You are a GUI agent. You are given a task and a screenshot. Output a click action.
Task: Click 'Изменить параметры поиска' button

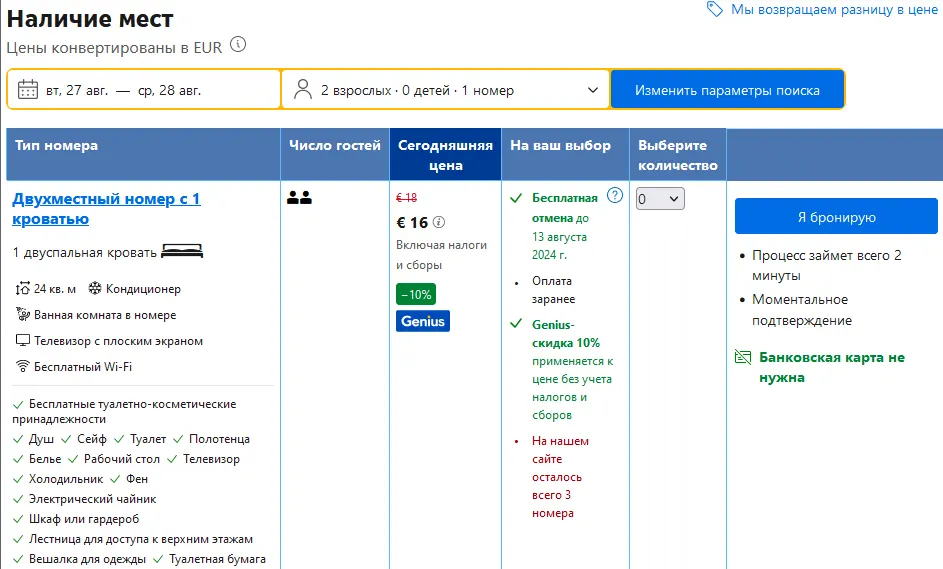click(x=727, y=90)
